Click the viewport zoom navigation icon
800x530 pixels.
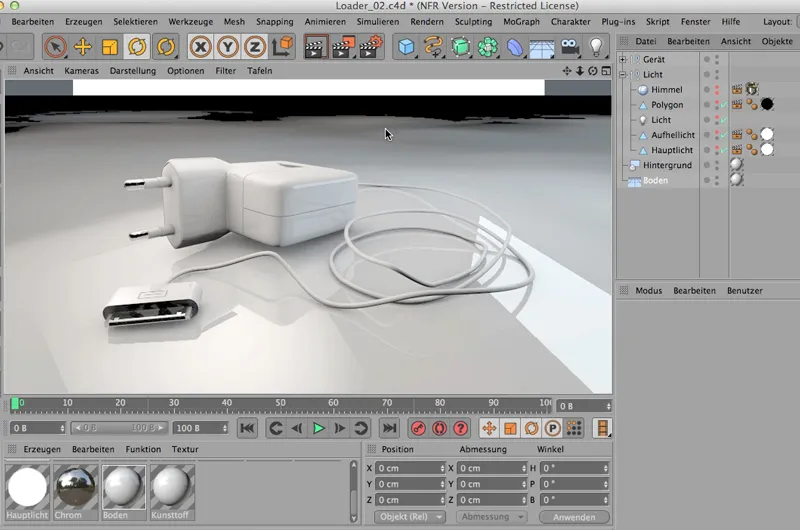580,71
